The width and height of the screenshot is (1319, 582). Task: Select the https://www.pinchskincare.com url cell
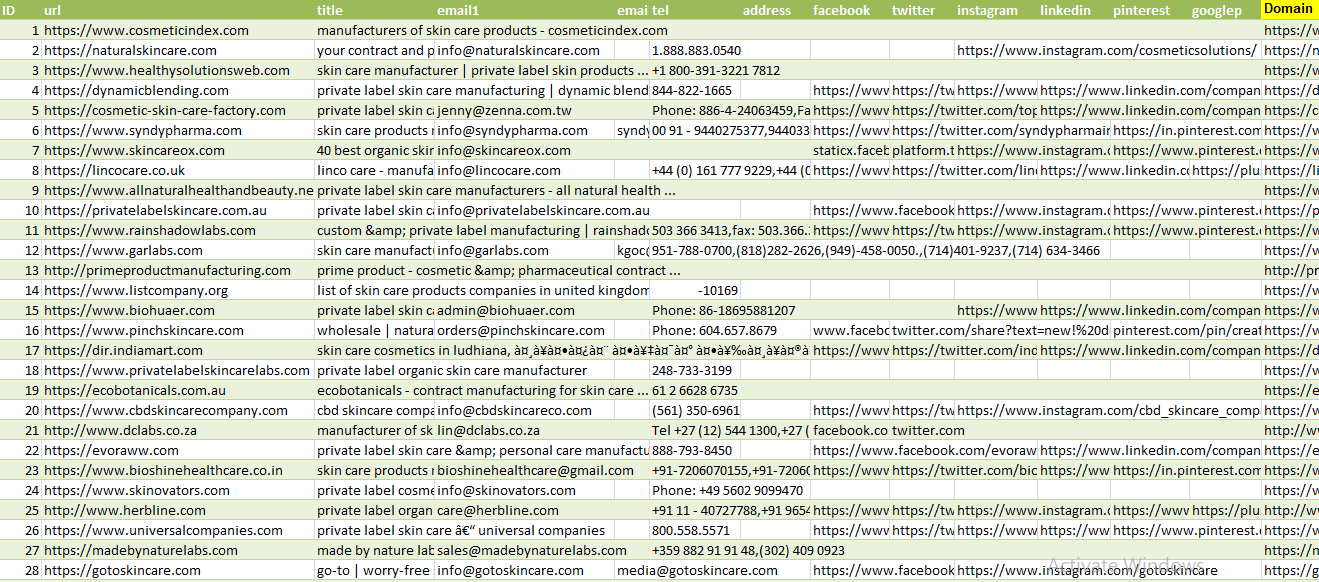tap(178, 330)
